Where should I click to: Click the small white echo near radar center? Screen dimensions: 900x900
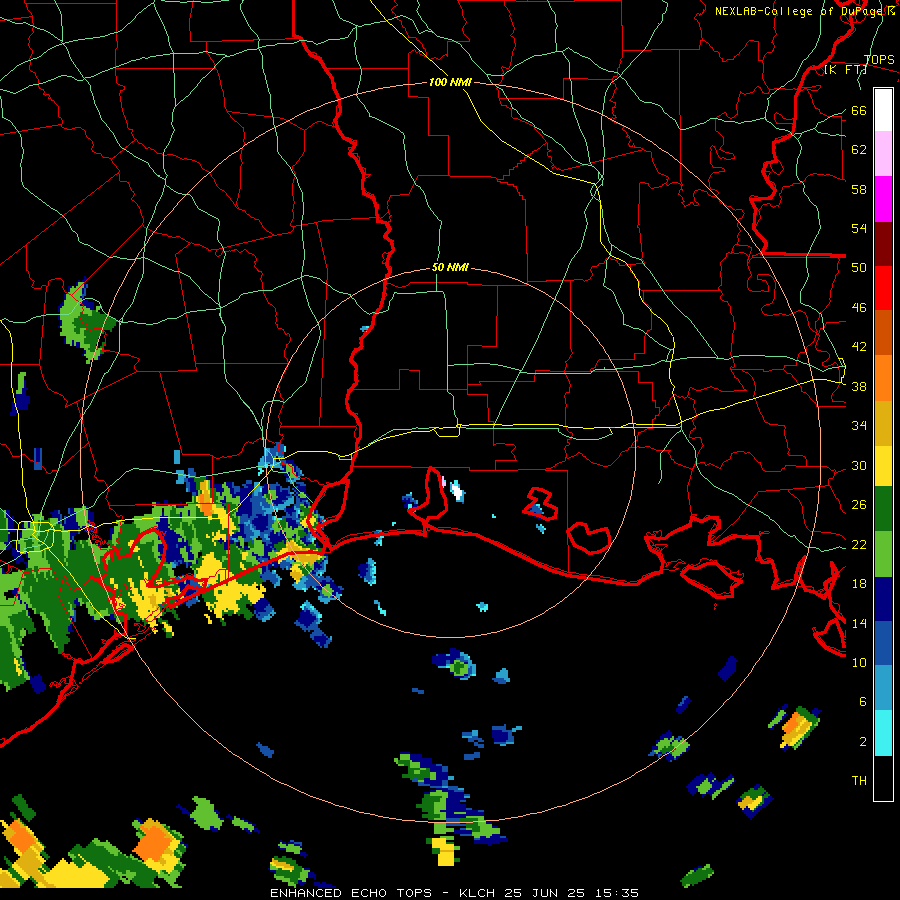[457, 491]
